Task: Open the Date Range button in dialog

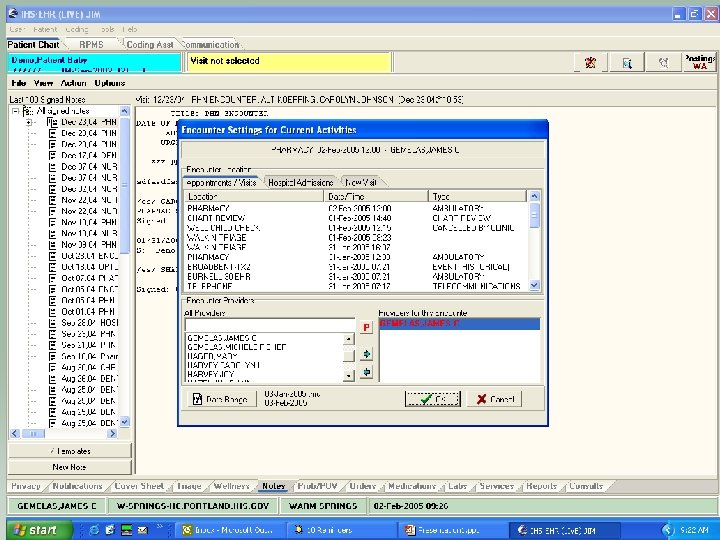Action: pyautogui.click(x=224, y=399)
